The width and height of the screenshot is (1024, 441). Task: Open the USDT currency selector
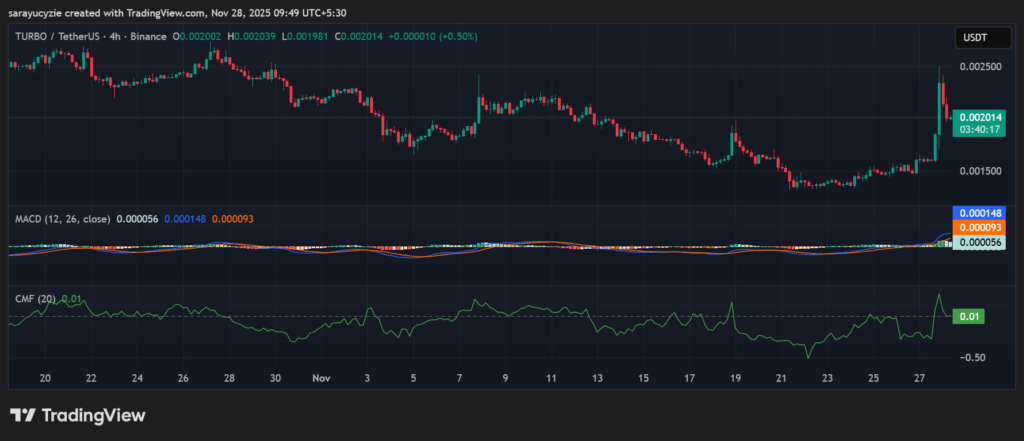pyautogui.click(x=976, y=37)
